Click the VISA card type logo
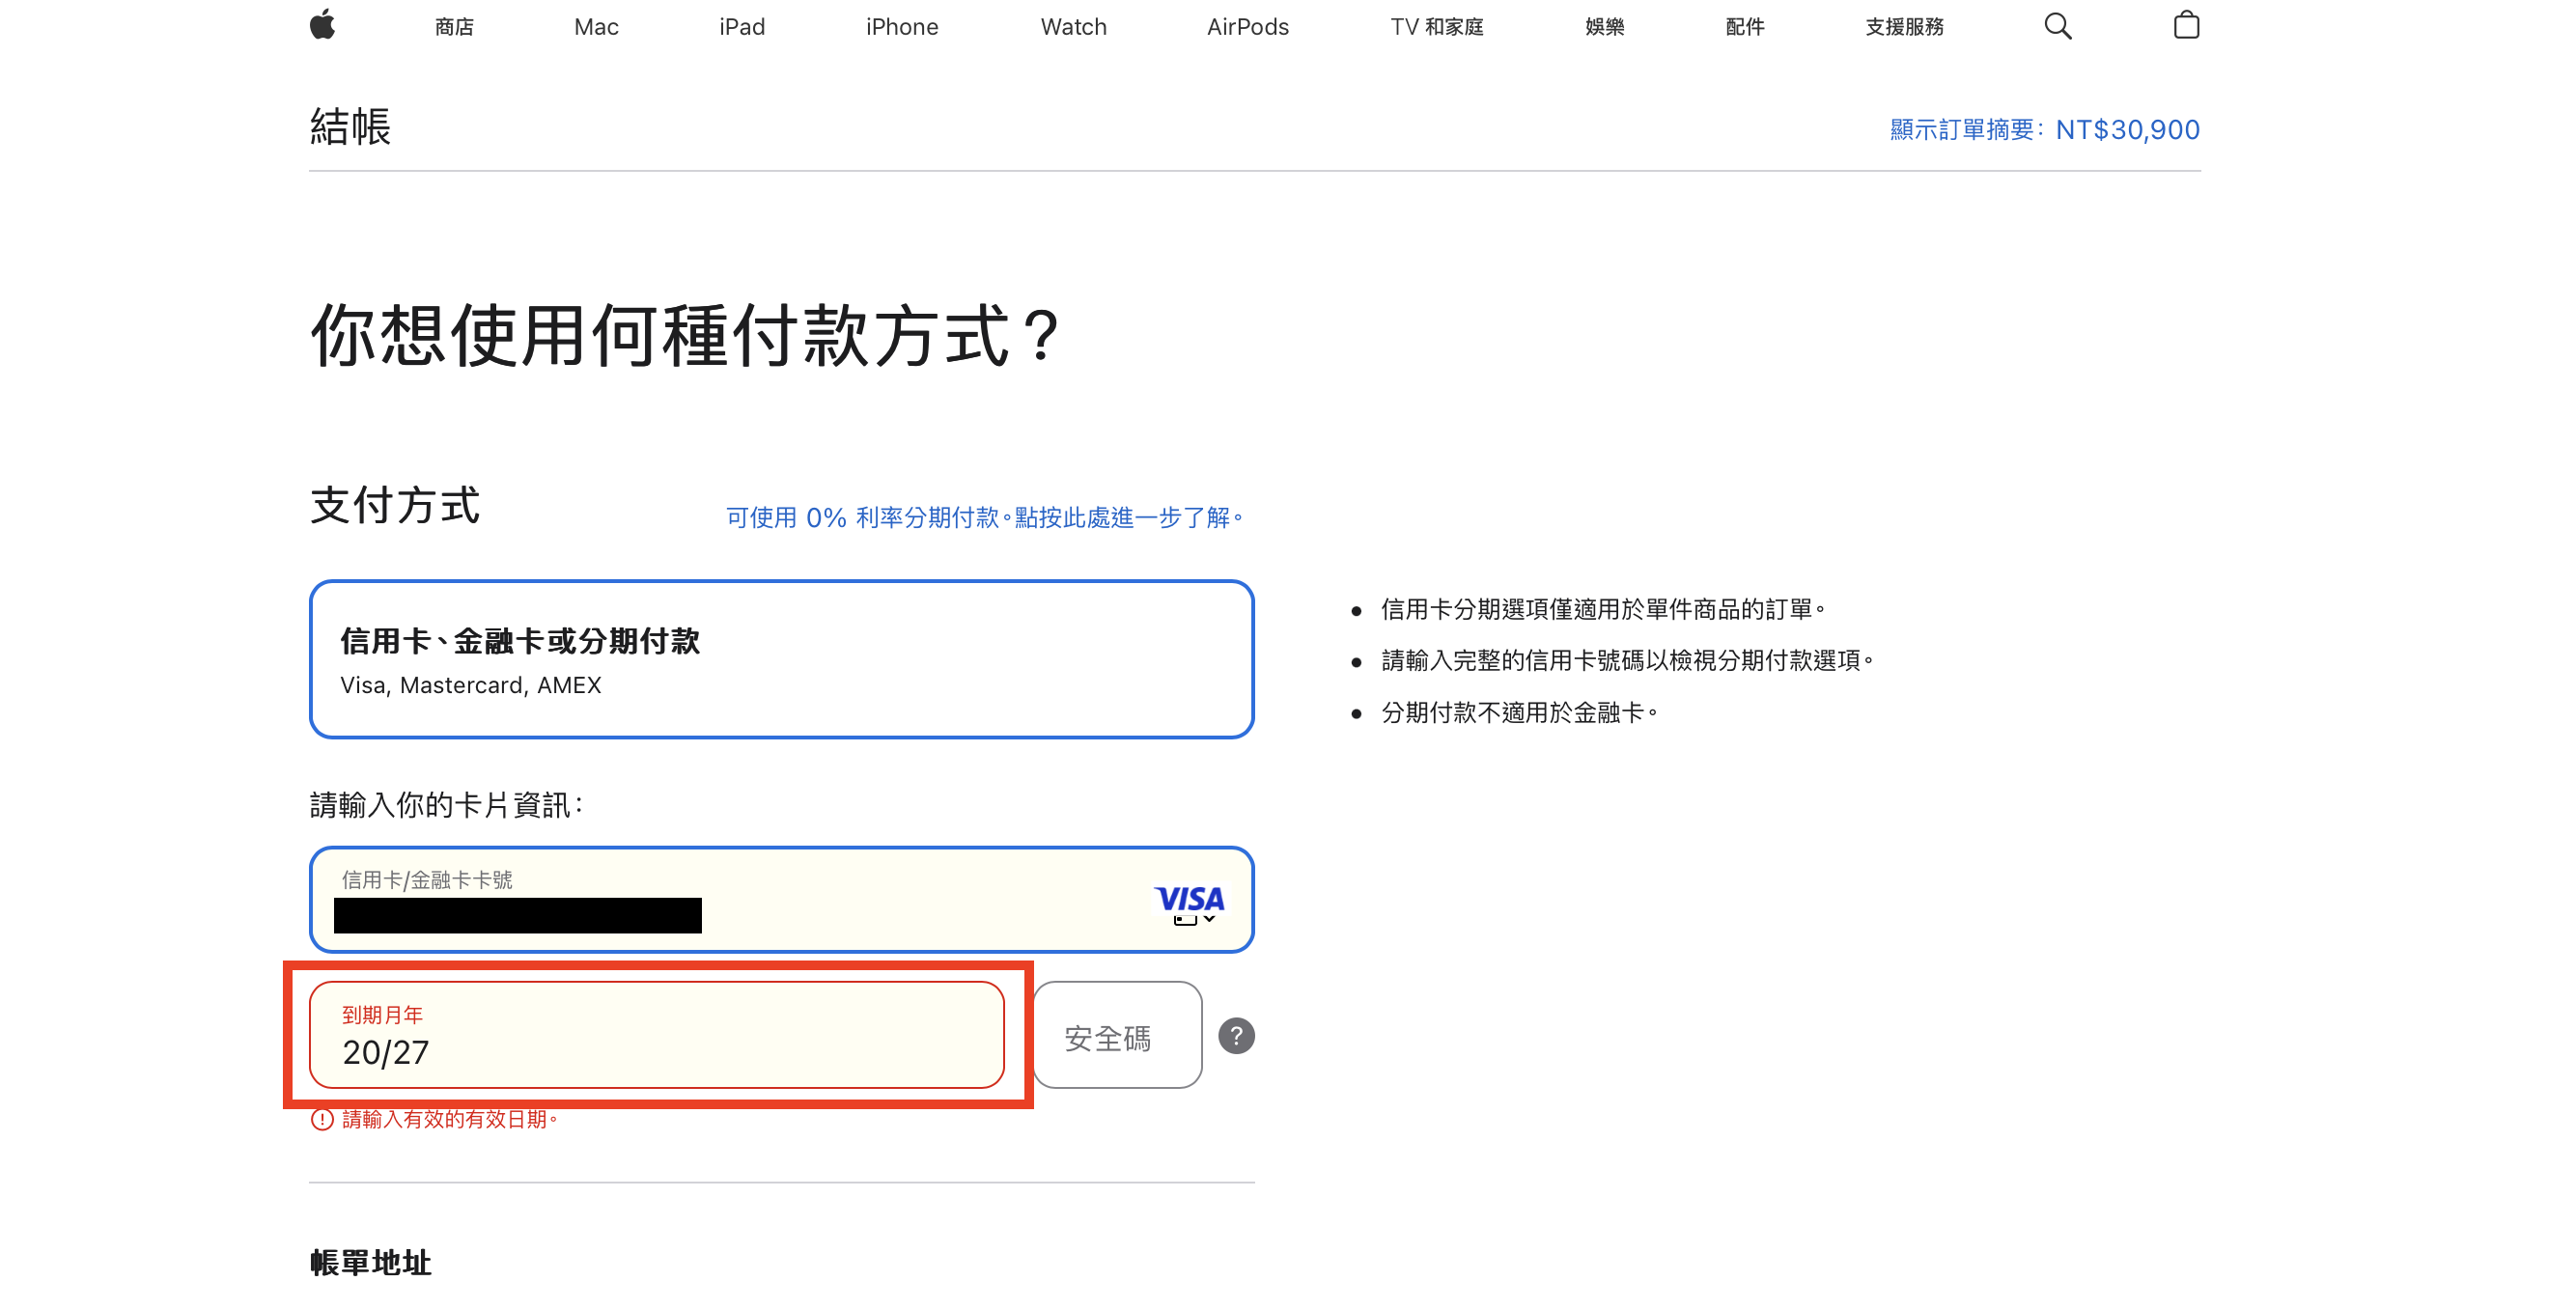 click(1189, 898)
